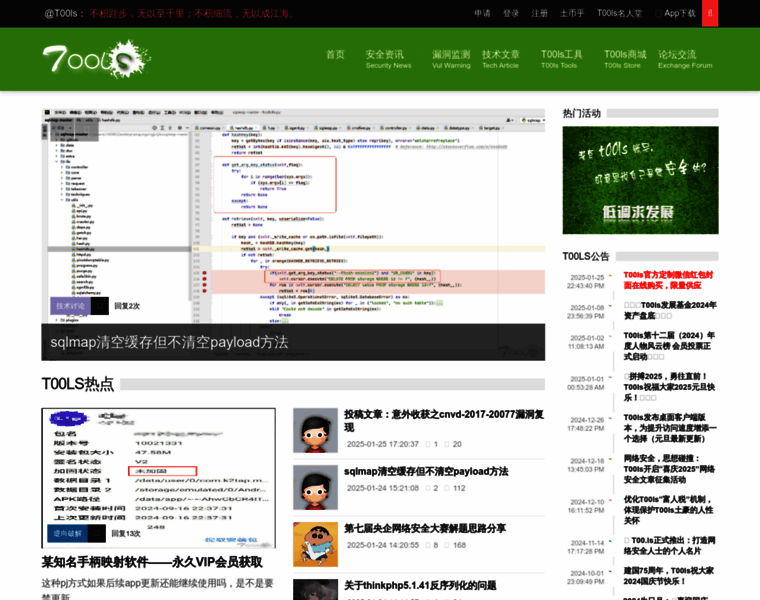Click view count 168 on 央企 post
760x600 pixels.
(459, 545)
